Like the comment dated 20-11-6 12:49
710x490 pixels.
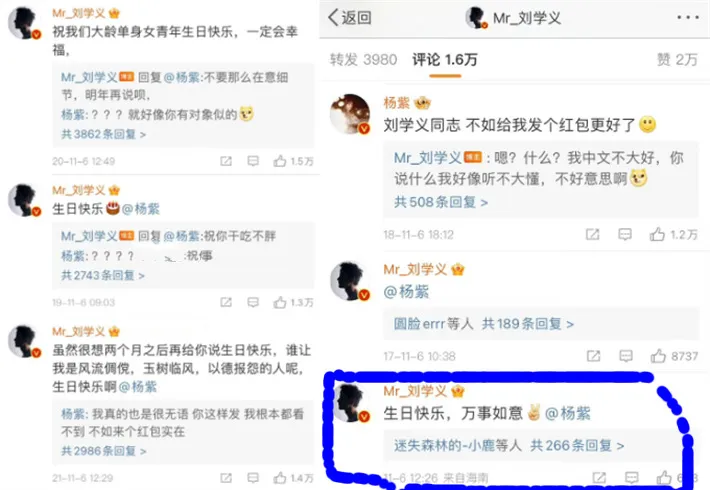click(x=280, y=161)
